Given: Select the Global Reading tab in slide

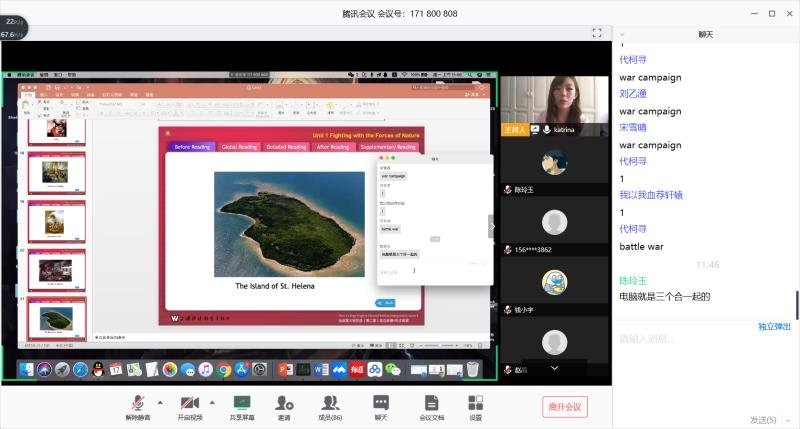Looking at the screenshot, I should coord(238,147).
